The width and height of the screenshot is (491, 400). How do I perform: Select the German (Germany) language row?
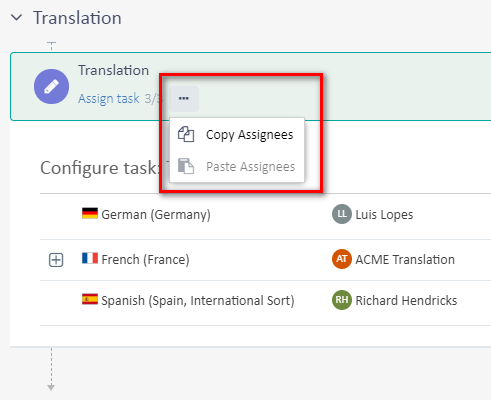pos(265,216)
